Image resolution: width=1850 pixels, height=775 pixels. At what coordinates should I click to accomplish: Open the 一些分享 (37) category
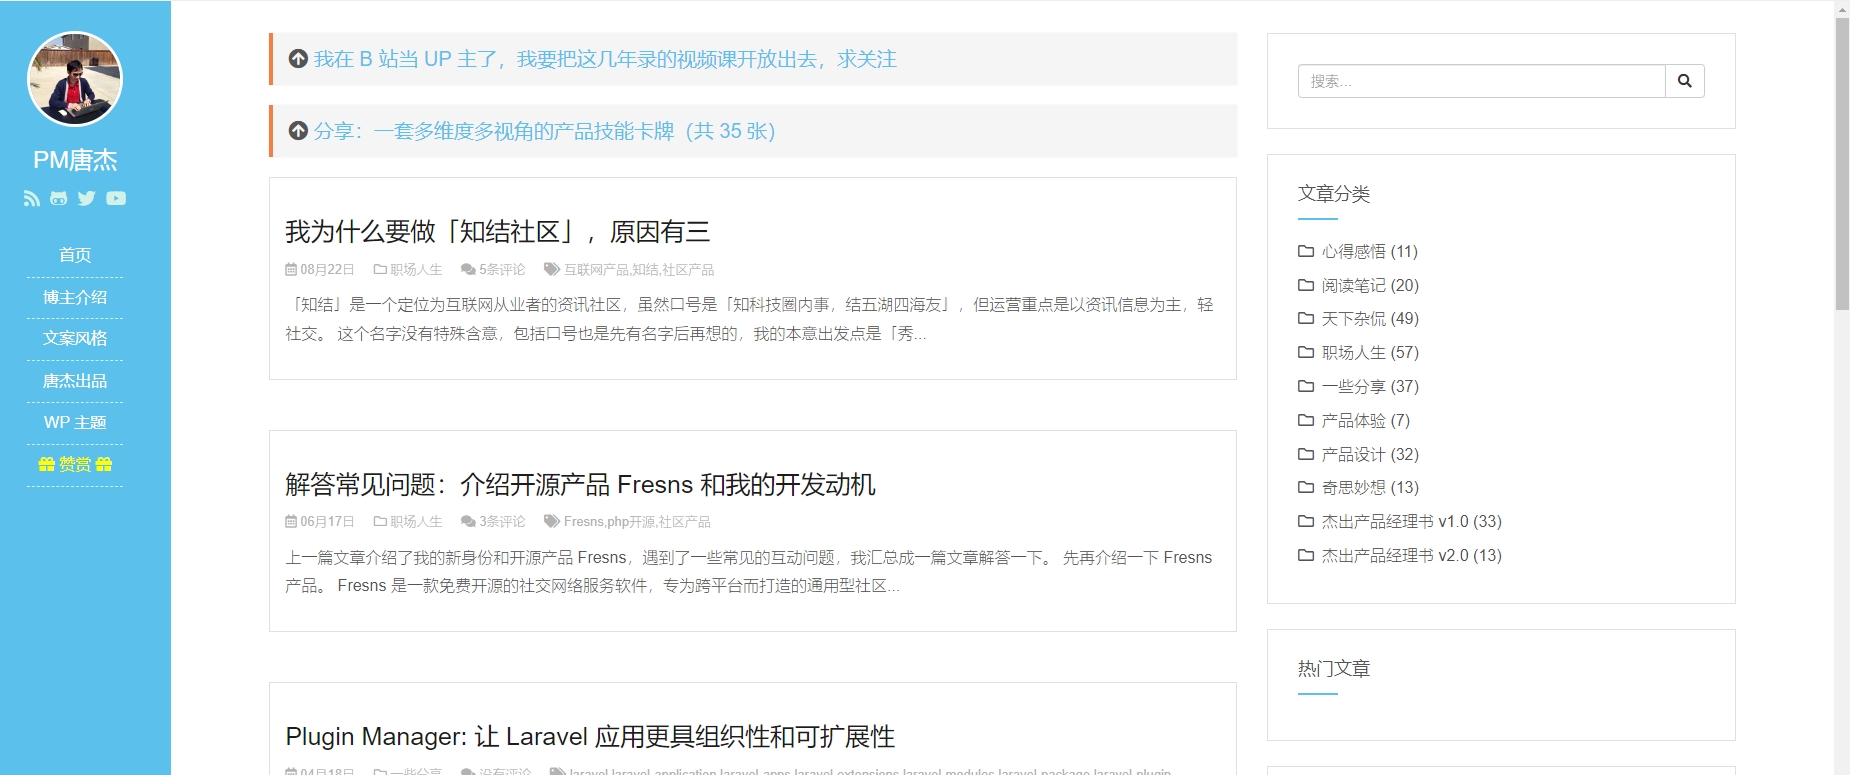[1370, 386]
